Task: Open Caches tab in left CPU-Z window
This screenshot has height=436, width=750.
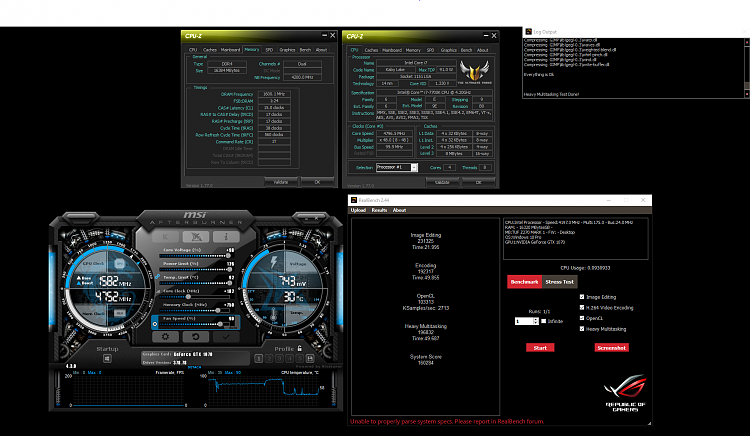Action: (x=210, y=50)
